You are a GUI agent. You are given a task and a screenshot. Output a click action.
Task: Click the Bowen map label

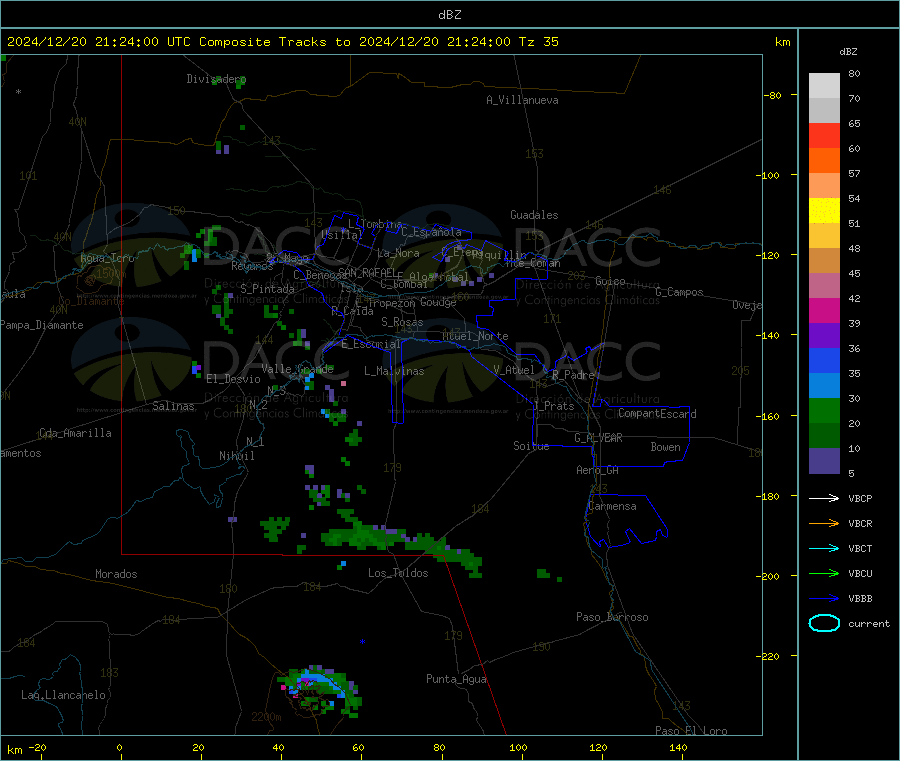click(665, 446)
